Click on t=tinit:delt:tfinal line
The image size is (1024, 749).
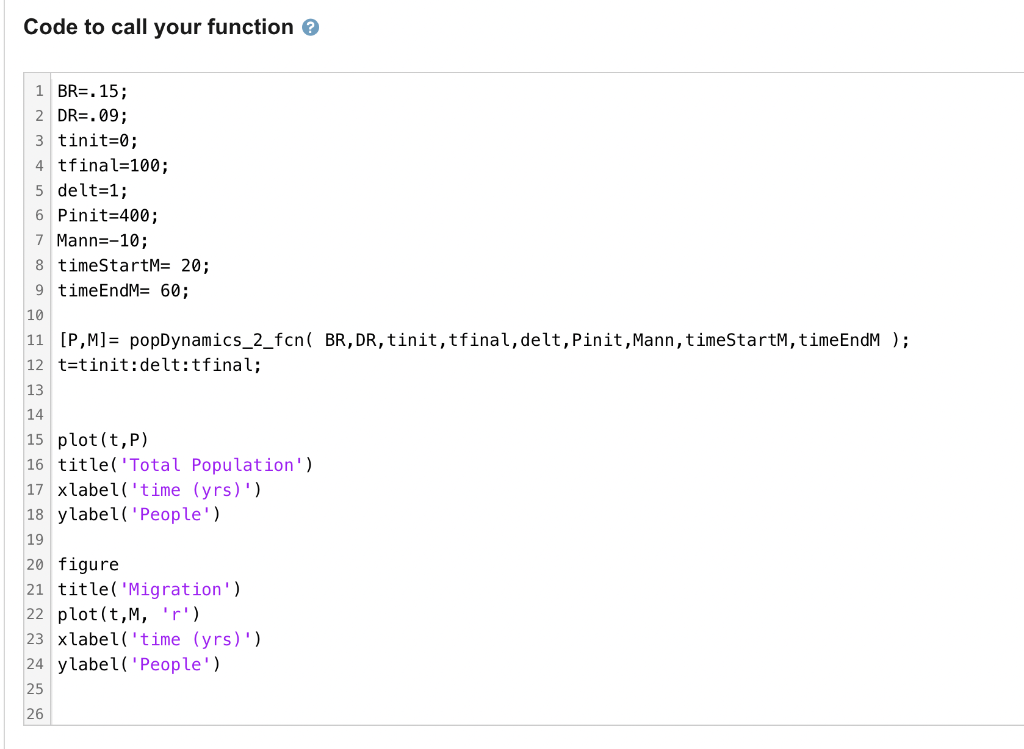[x=159, y=365]
